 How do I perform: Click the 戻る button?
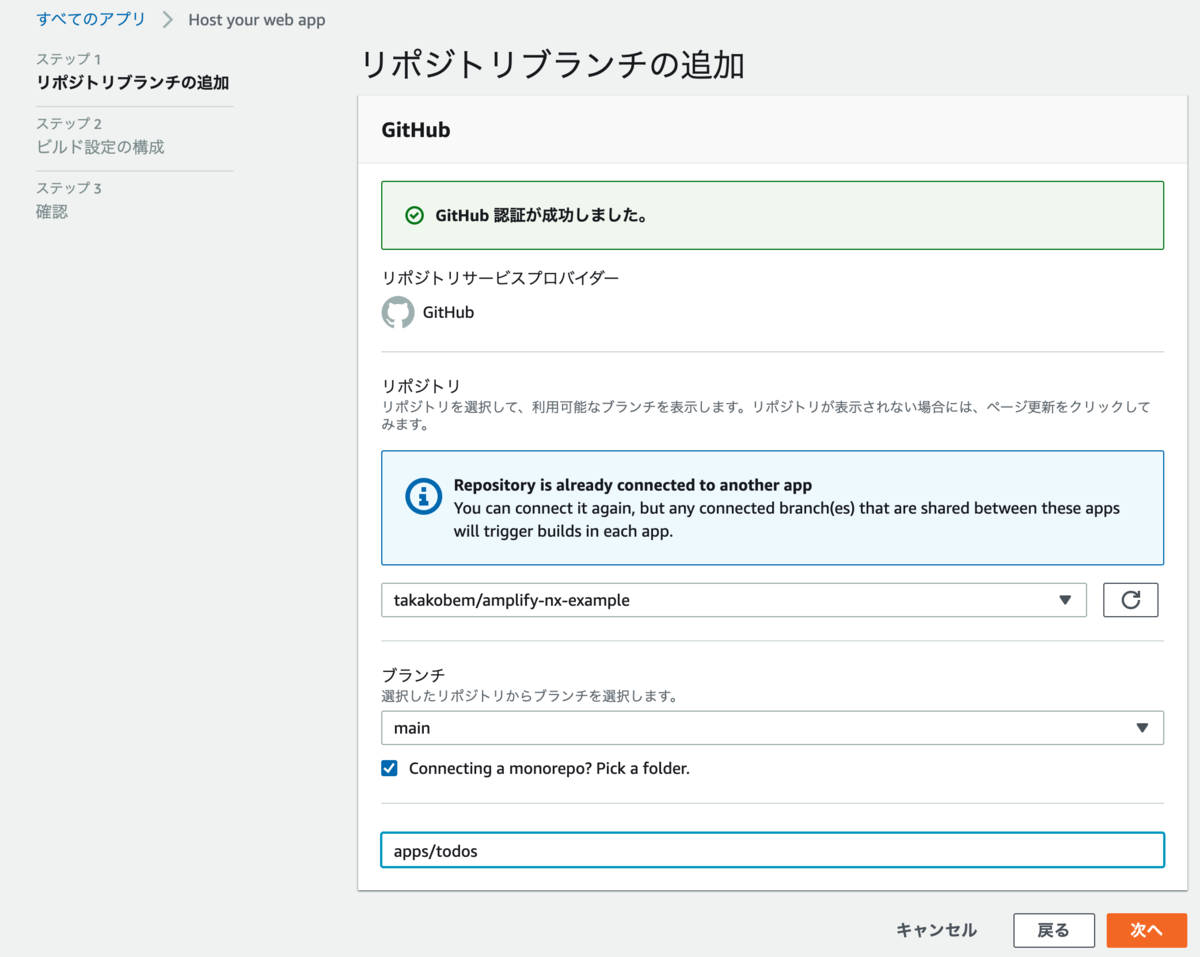point(1053,930)
